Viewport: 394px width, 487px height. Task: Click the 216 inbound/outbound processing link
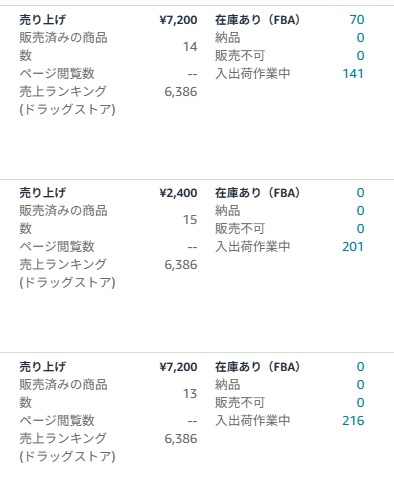click(x=353, y=421)
